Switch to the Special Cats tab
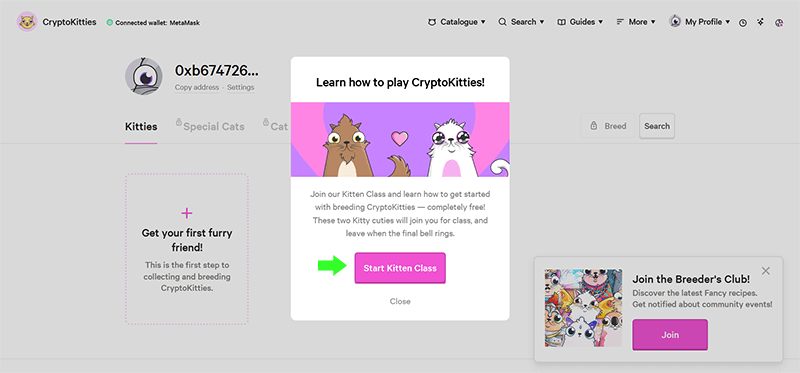This screenshot has width=800, height=373. click(x=210, y=127)
